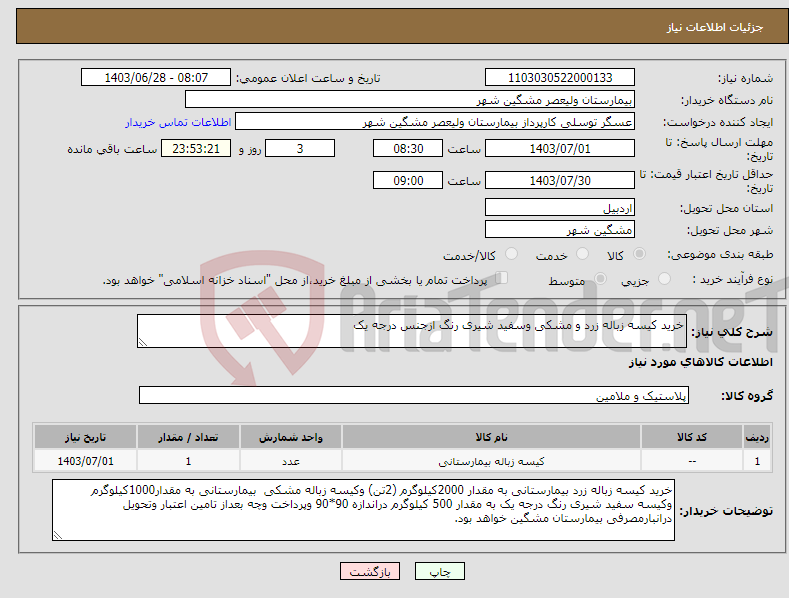Click the resize handle of description textarea
789x598 pixels.
143,342
